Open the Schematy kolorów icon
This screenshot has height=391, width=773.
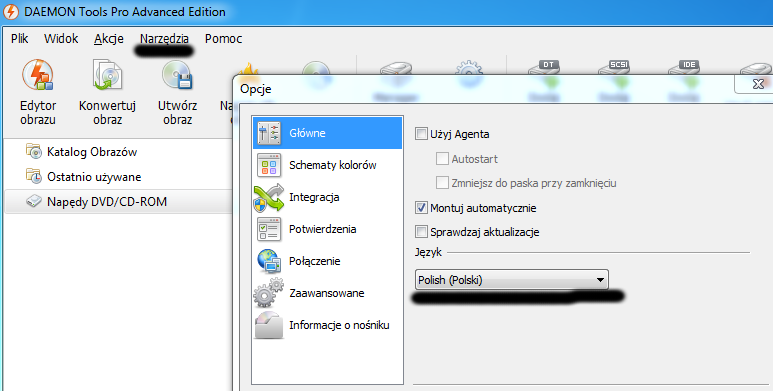(x=269, y=165)
